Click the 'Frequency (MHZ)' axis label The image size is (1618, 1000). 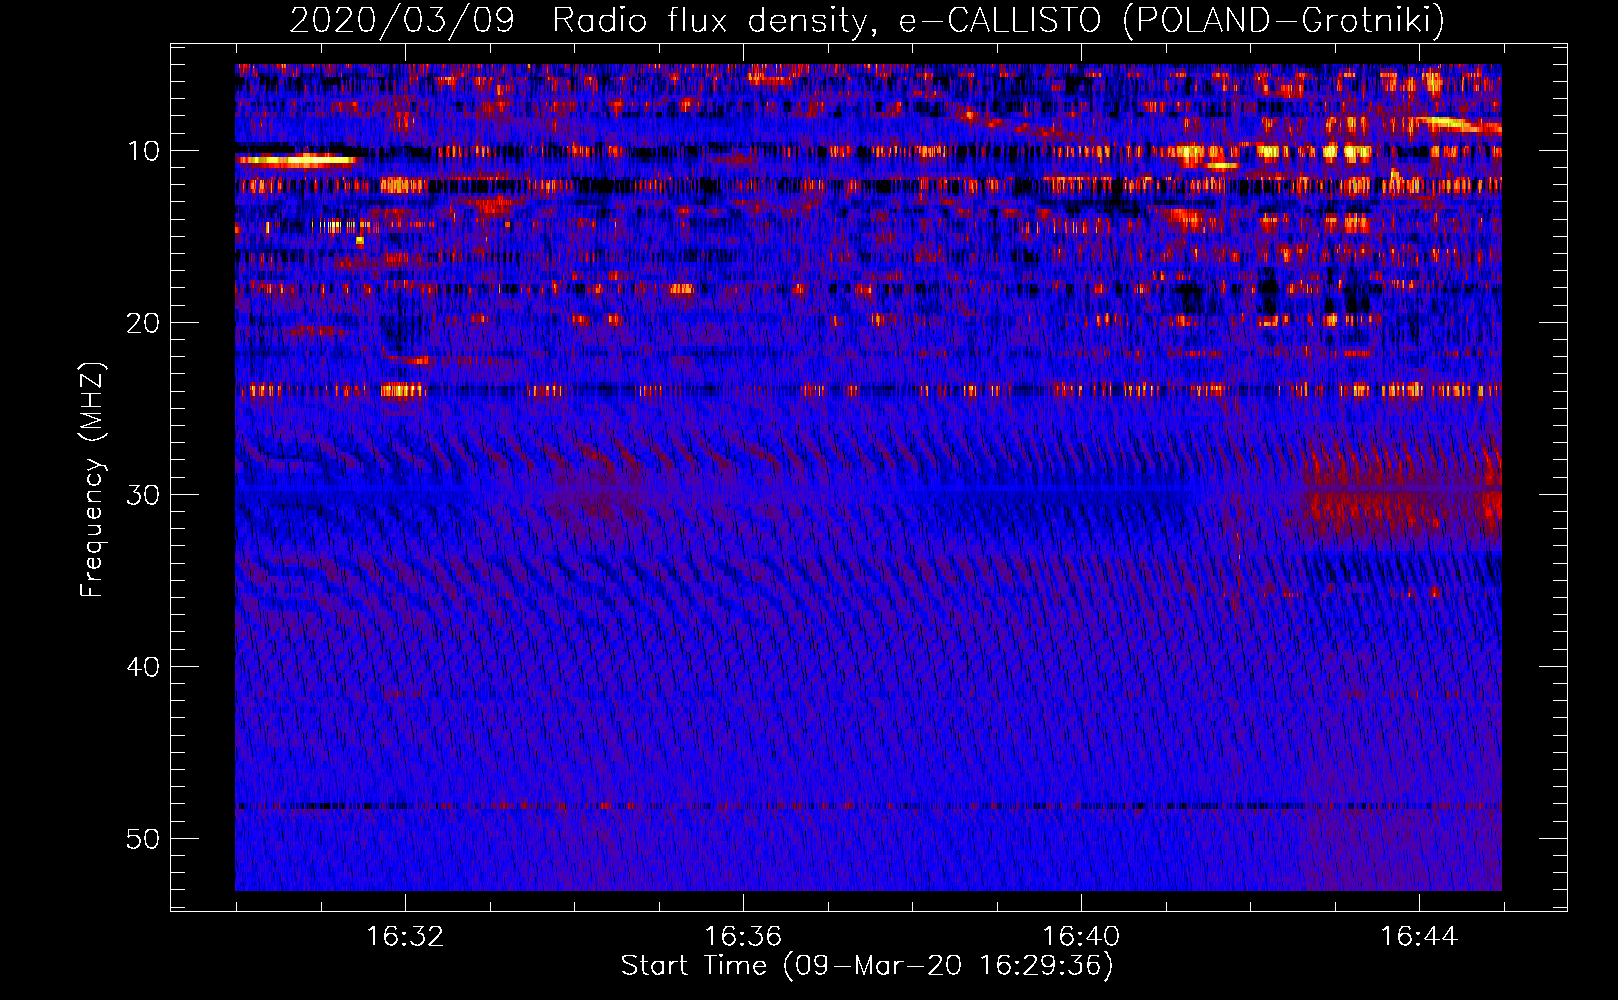[x=92, y=480]
